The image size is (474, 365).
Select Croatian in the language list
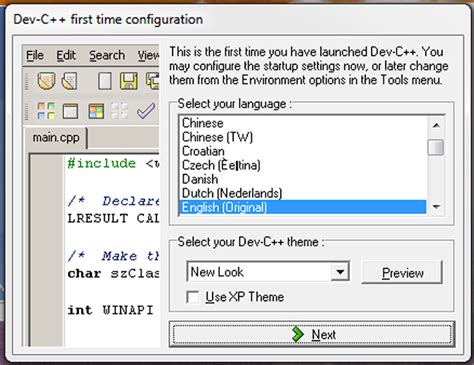click(303, 151)
